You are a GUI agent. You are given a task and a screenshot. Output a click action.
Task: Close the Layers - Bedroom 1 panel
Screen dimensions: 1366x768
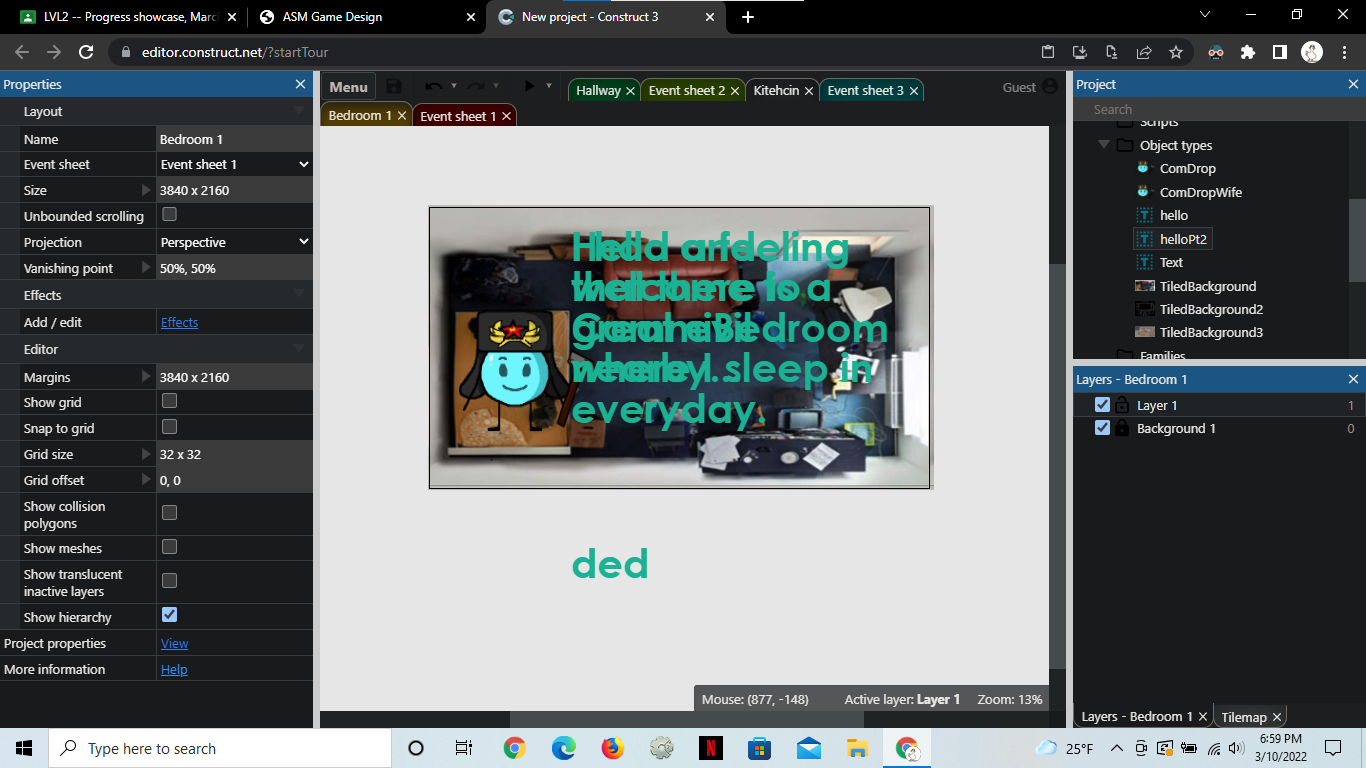1353,379
